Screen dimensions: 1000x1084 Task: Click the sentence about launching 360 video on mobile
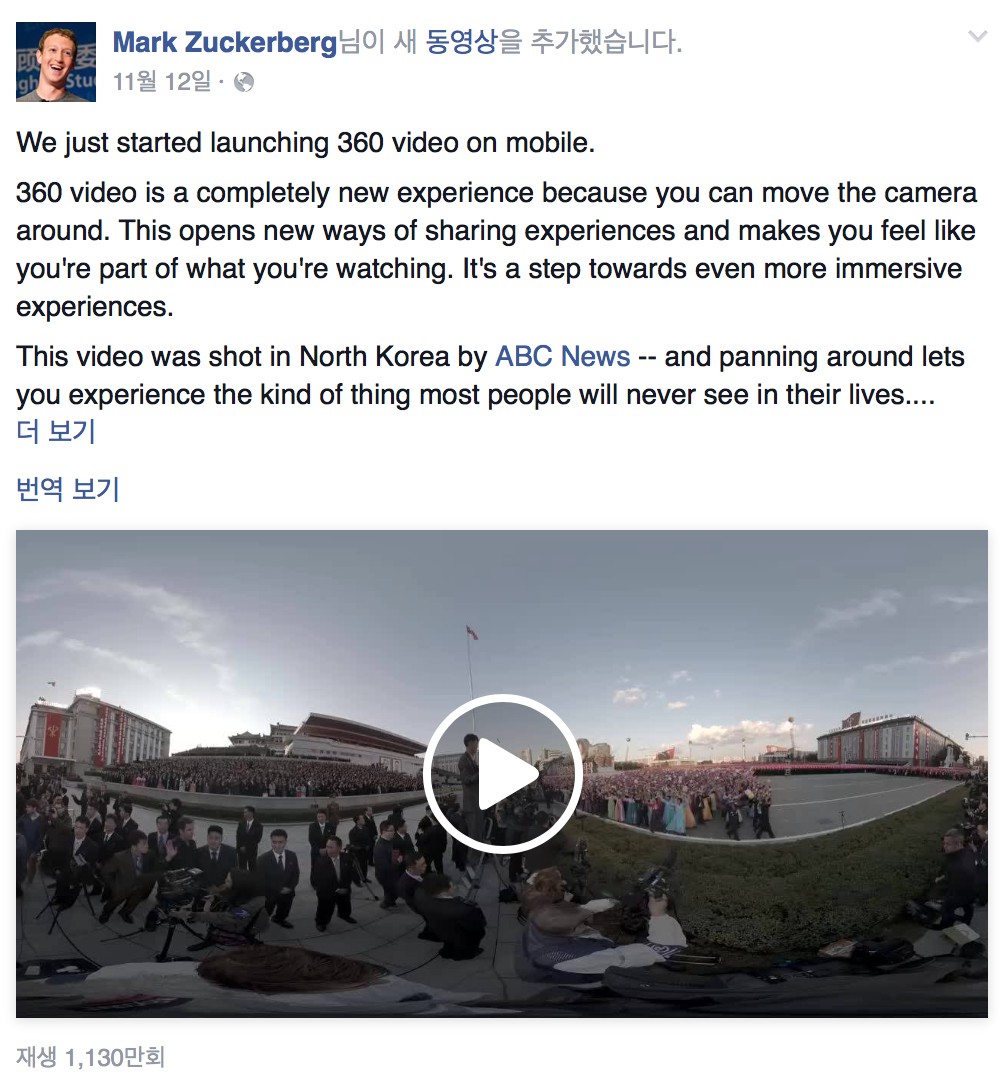pyautogui.click(x=305, y=143)
